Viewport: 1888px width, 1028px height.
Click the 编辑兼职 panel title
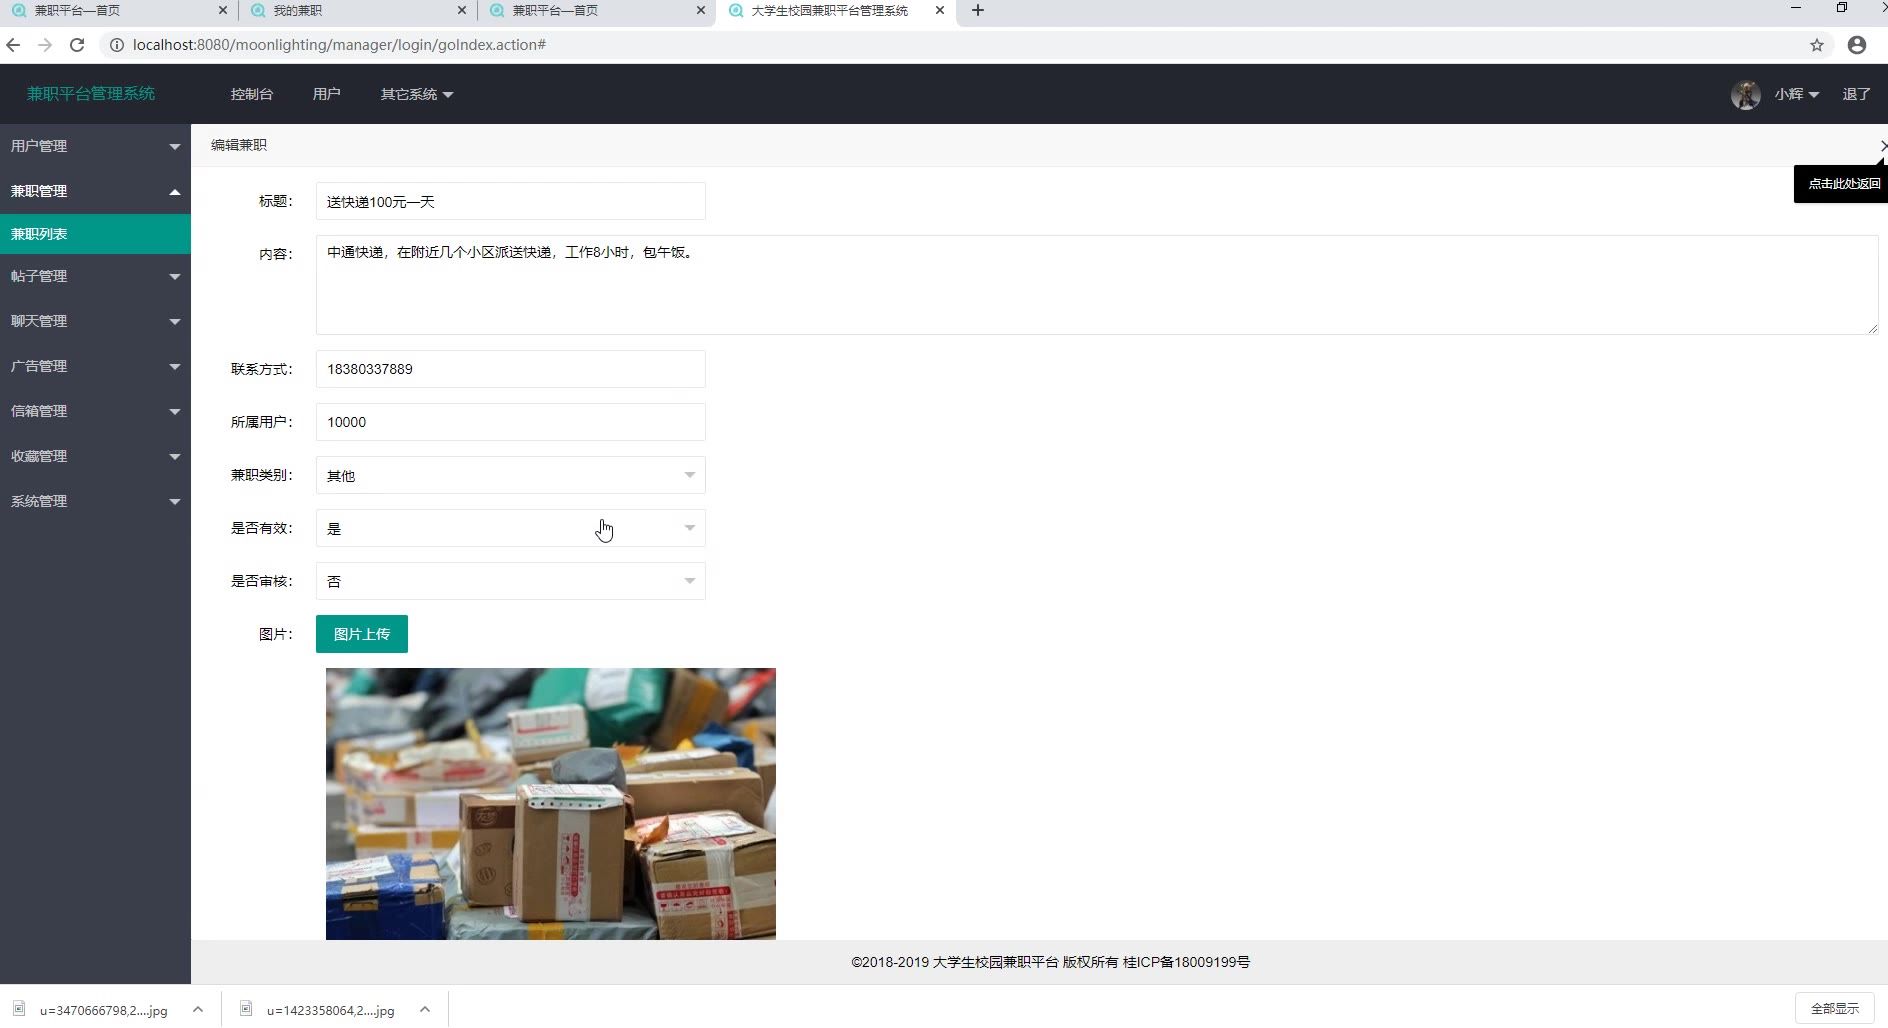point(239,145)
